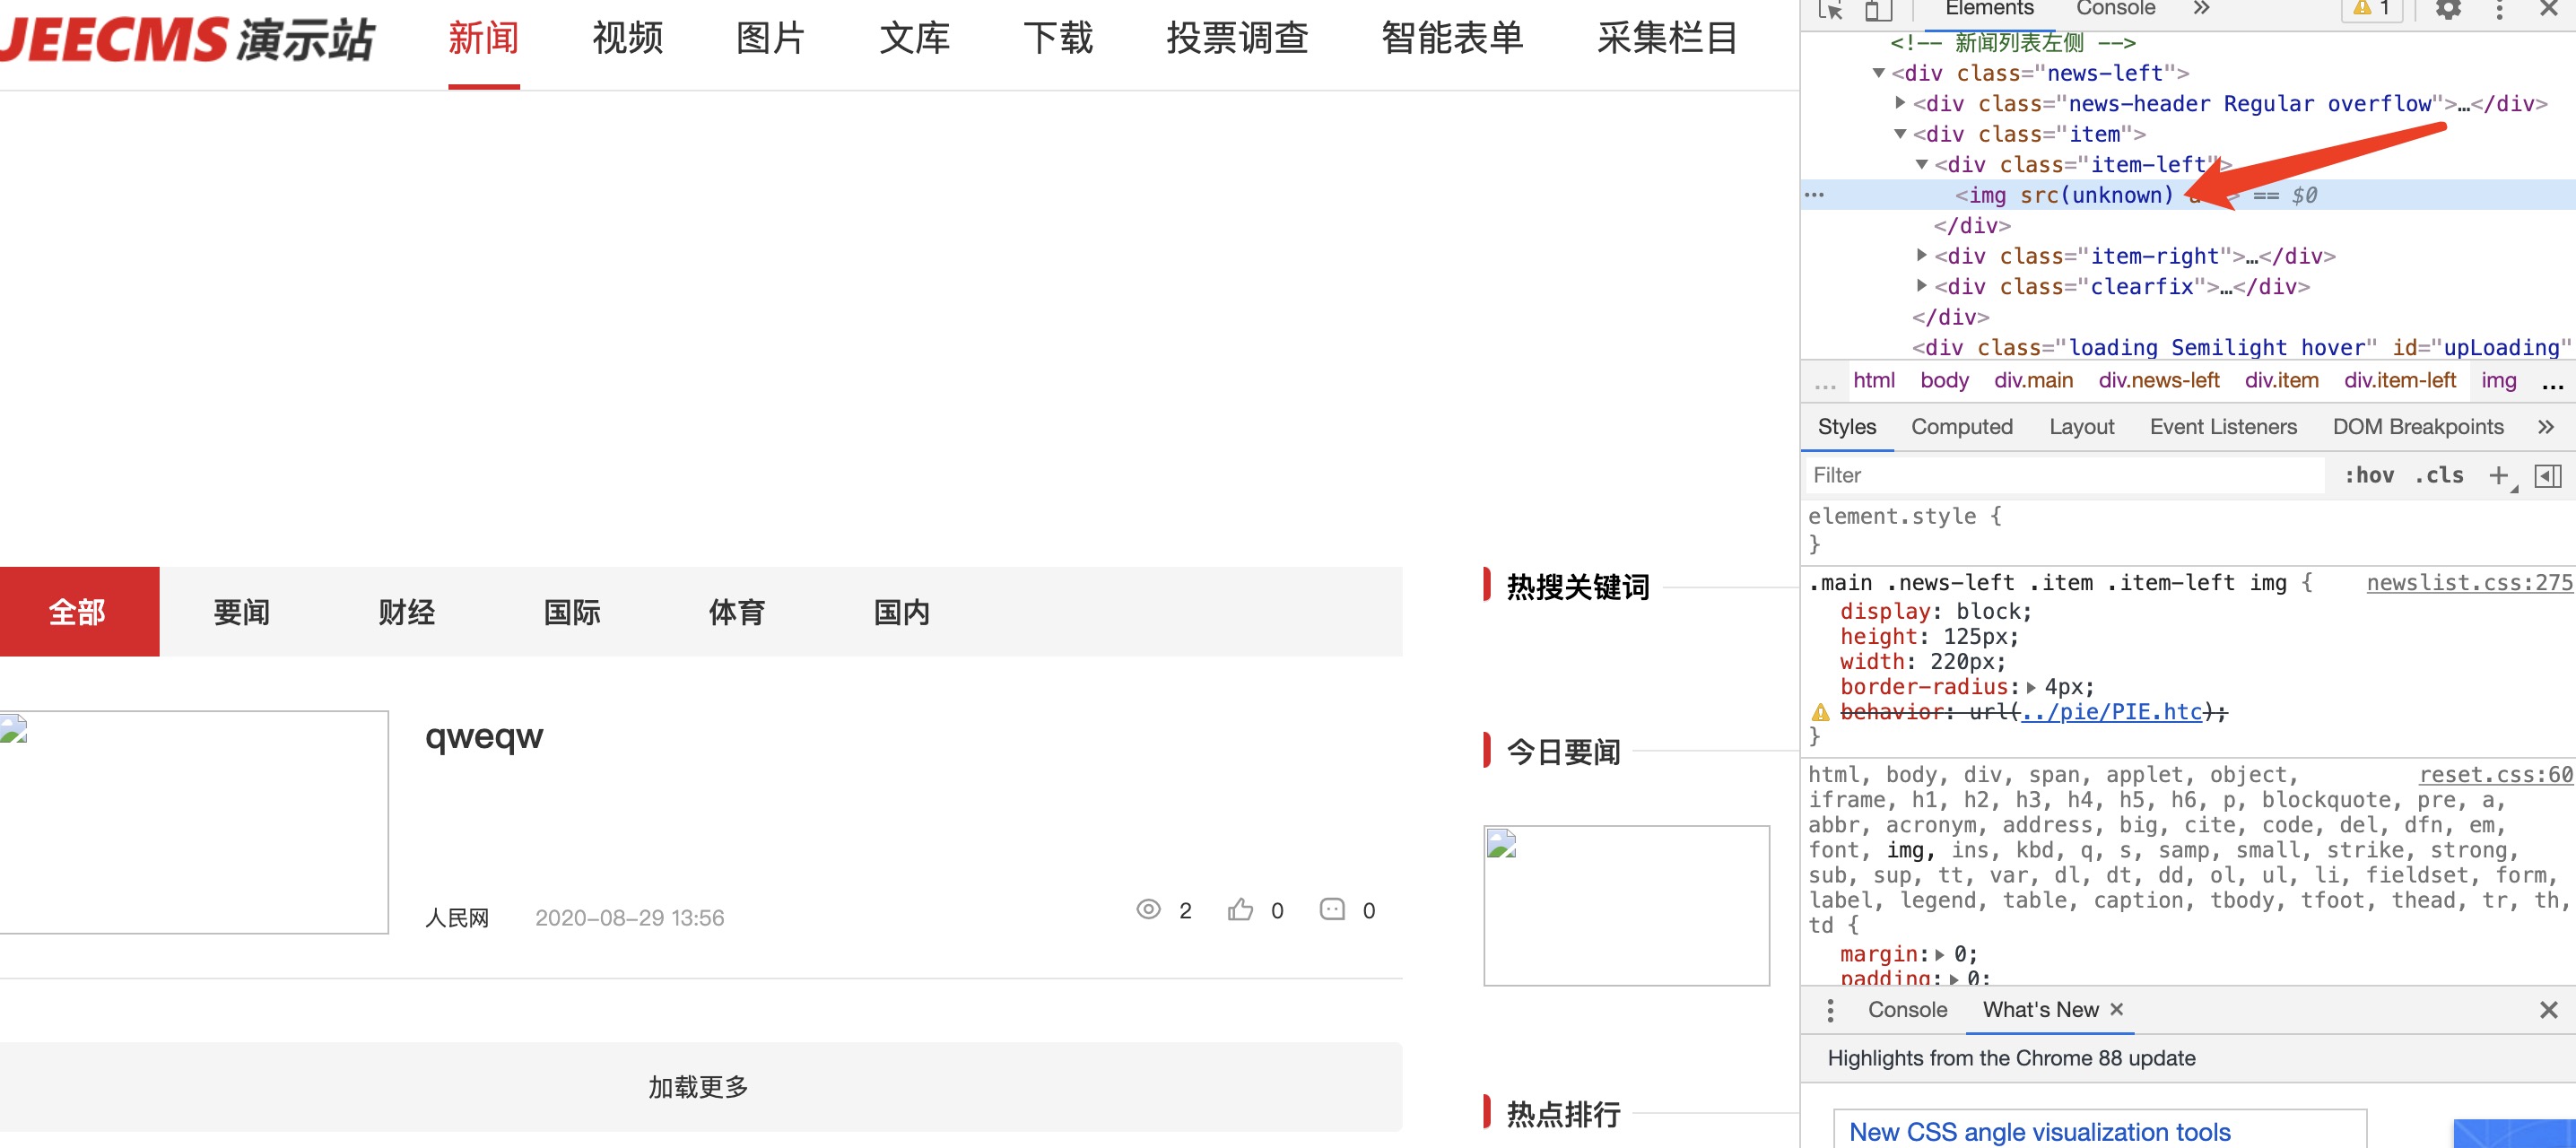Click the thumbs-up like icon on article
The width and height of the screenshot is (2576, 1148).
[x=1240, y=909]
